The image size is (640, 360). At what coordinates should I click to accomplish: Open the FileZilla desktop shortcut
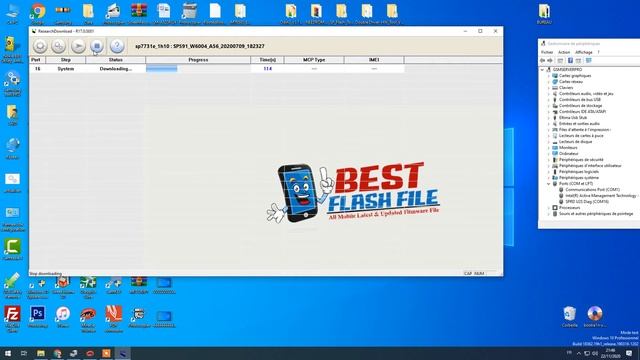12,318
